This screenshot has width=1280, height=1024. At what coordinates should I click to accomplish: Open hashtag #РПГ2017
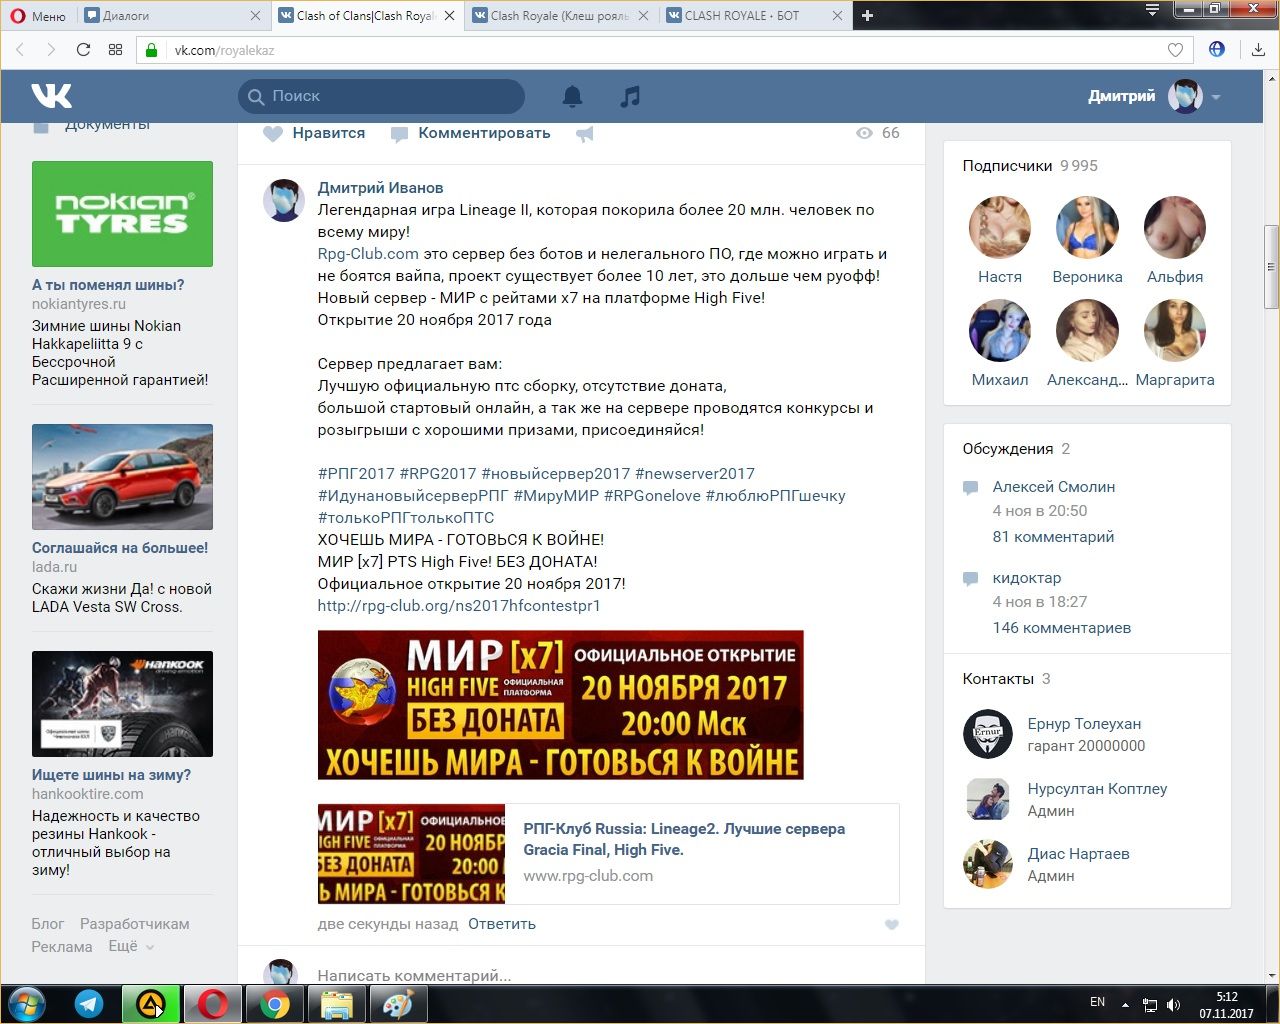(x=356, y=474)
